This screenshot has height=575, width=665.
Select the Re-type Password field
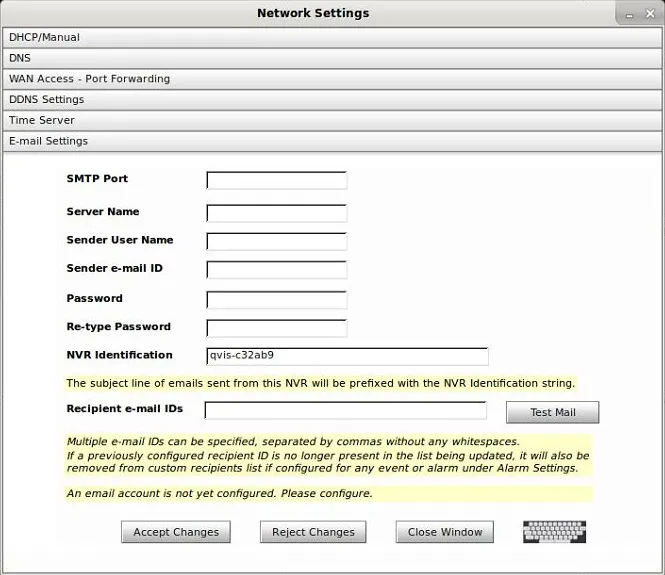coord(277,328)
